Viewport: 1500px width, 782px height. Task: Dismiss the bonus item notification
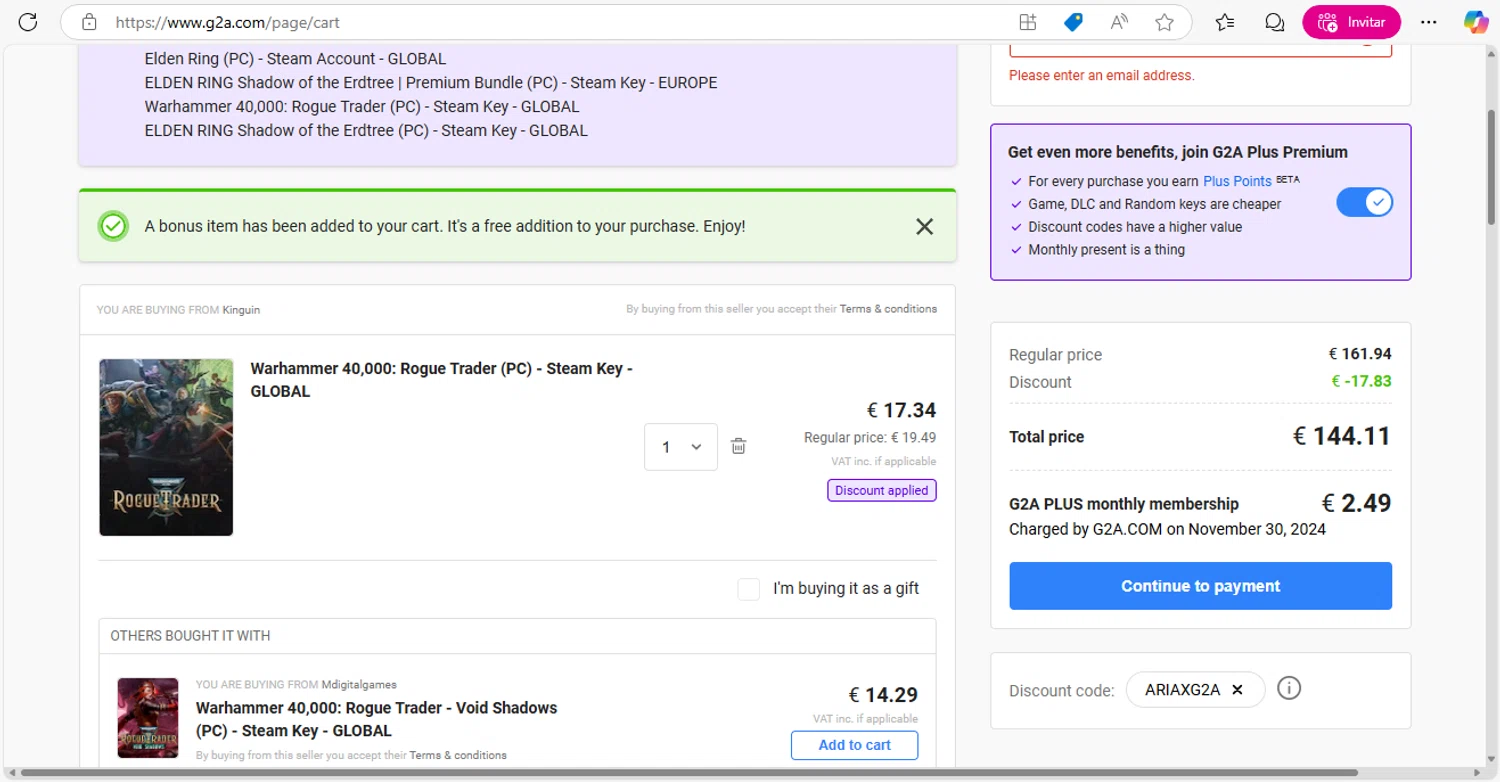(x=924, y=227)
